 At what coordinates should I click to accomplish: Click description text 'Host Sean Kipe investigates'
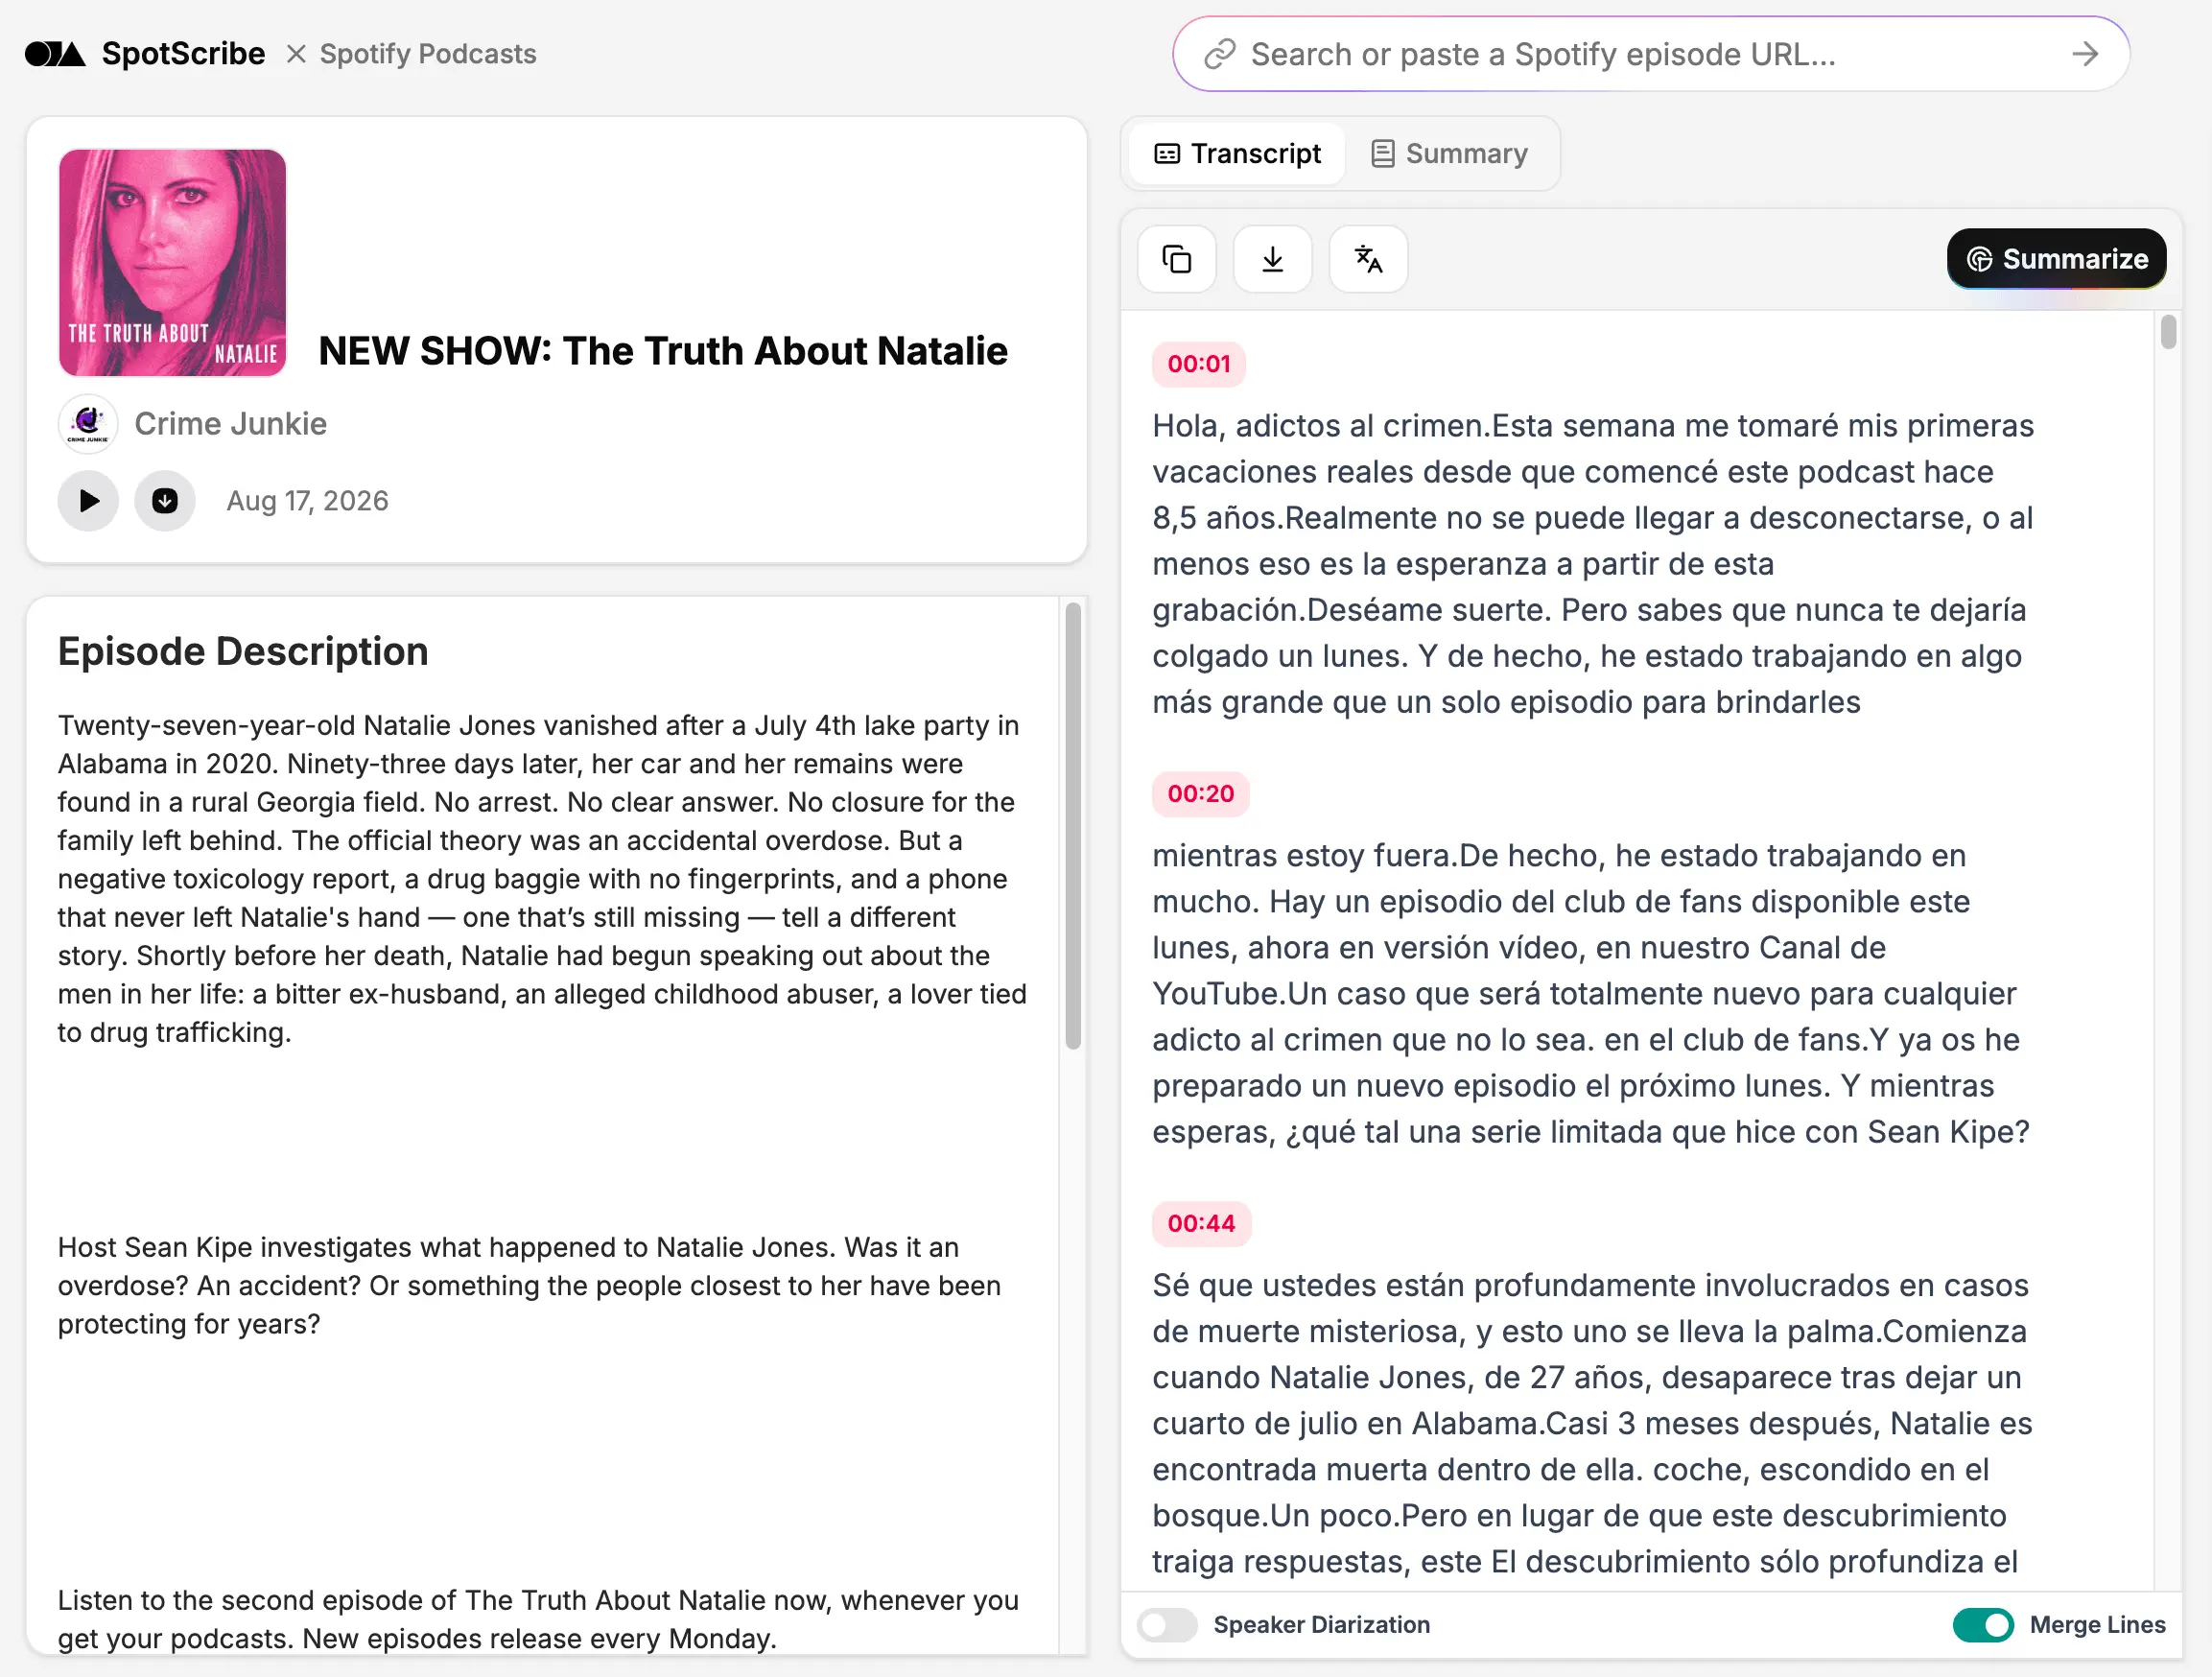click(529, 1286)
